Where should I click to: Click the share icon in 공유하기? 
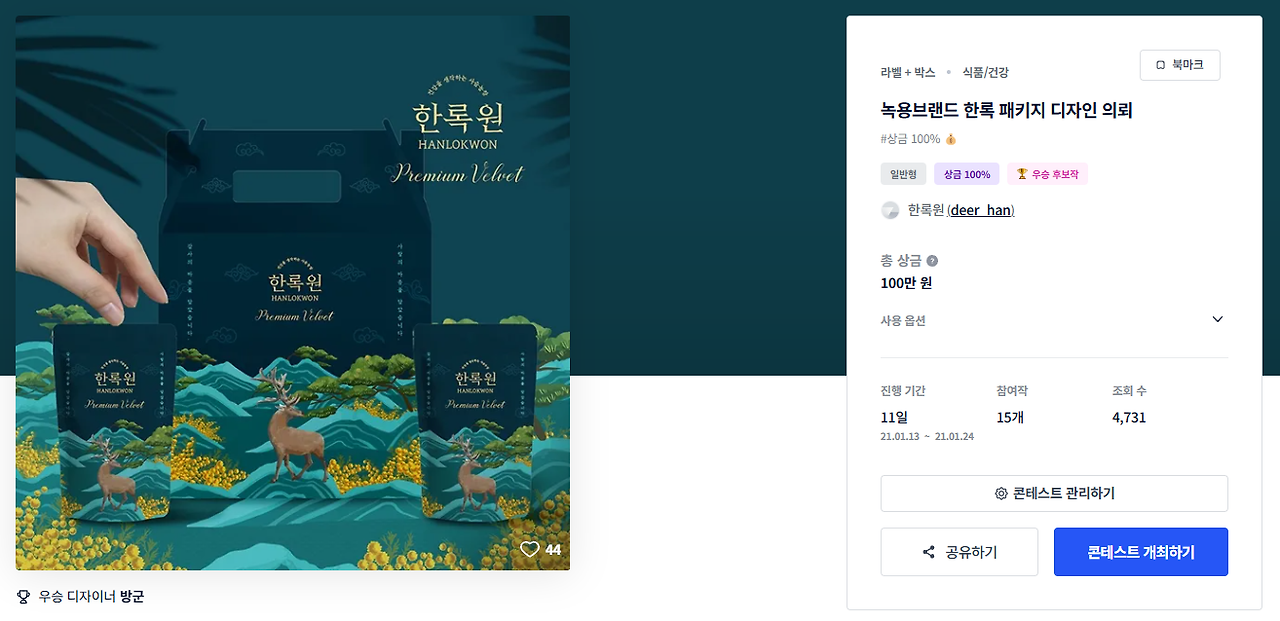[929, 552]
